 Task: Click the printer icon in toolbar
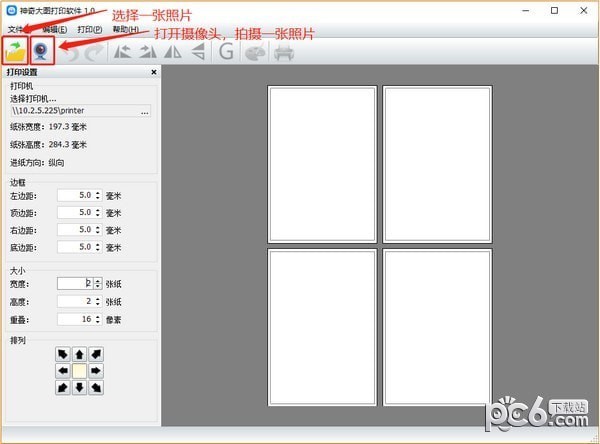(284, 52)
